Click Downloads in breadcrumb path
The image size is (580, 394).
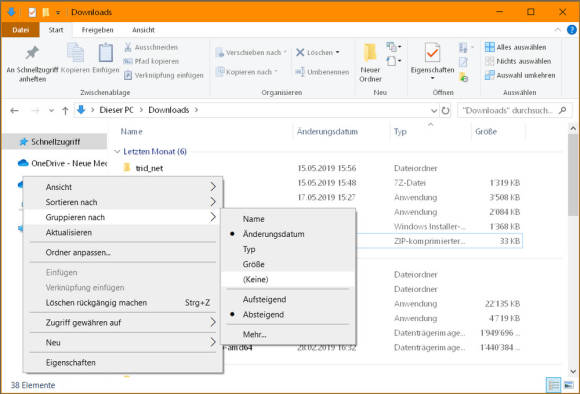click(169, 110)
